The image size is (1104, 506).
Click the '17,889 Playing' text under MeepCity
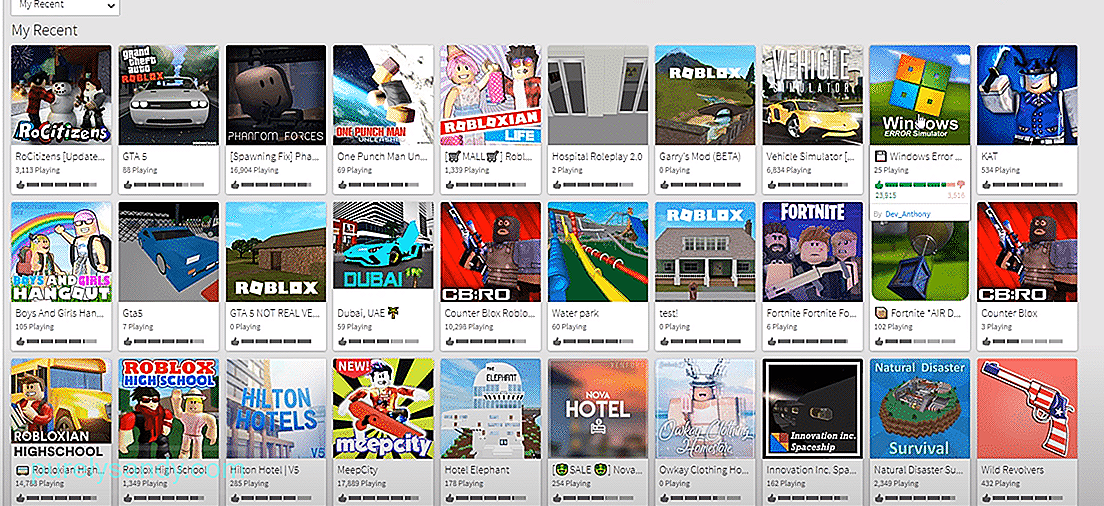(361, 483)
